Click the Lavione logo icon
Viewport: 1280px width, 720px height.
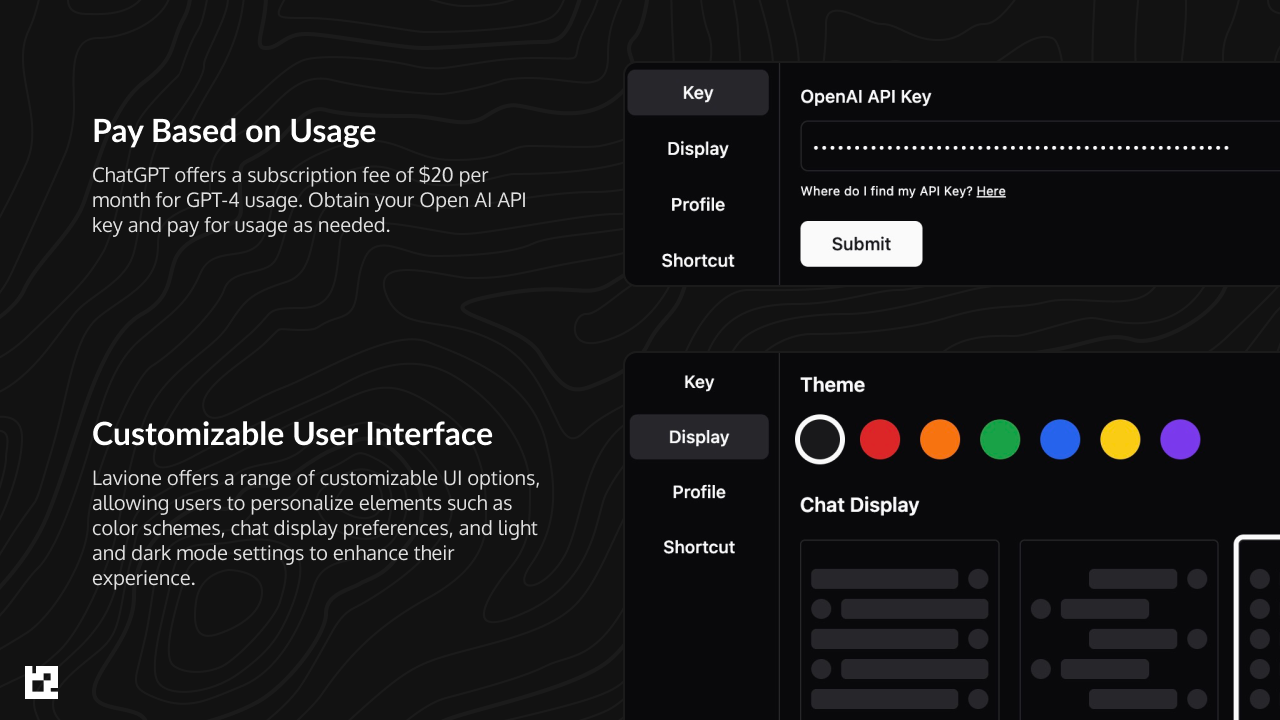[42, 682]
